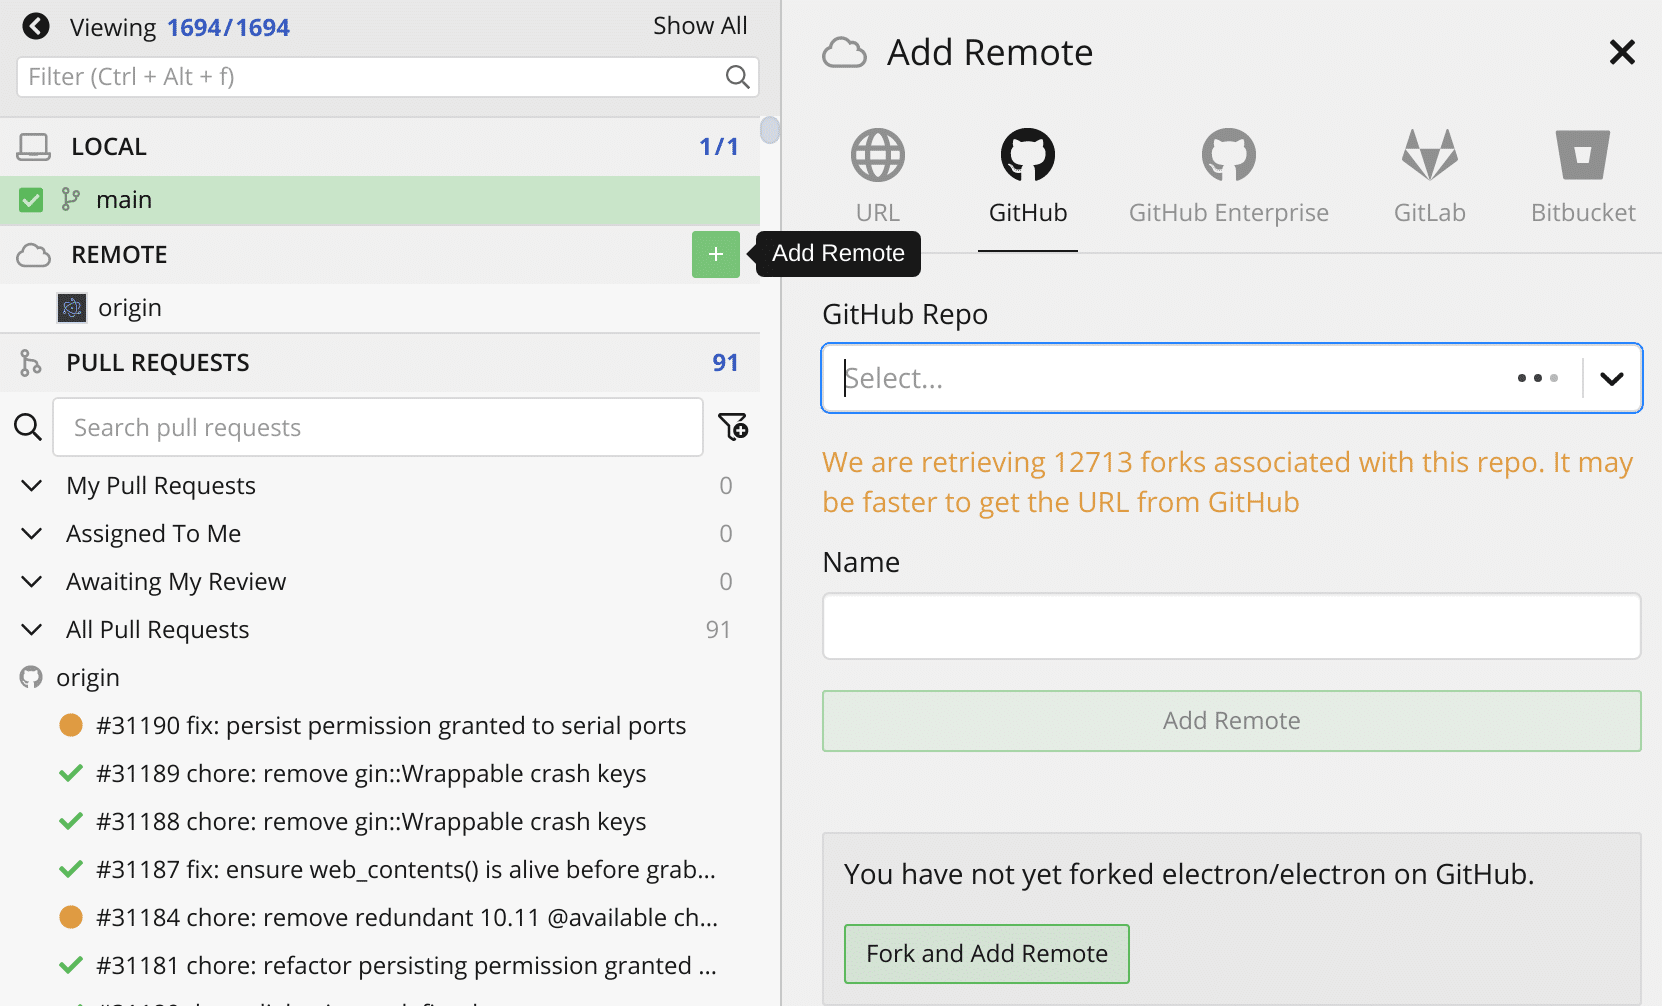Switch to the GitHub tab label
1662x1006 pixels.
click(1028, 212)
